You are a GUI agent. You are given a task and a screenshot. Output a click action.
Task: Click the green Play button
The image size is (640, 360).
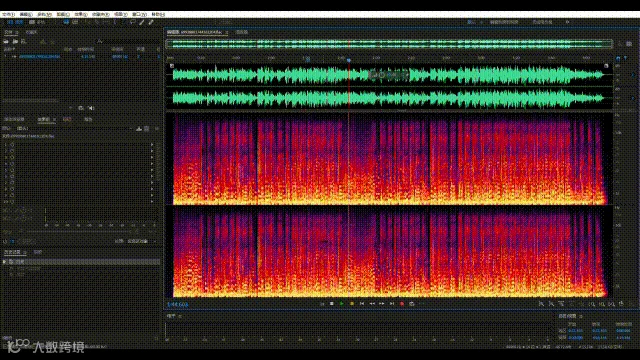[x=342, y=304]
